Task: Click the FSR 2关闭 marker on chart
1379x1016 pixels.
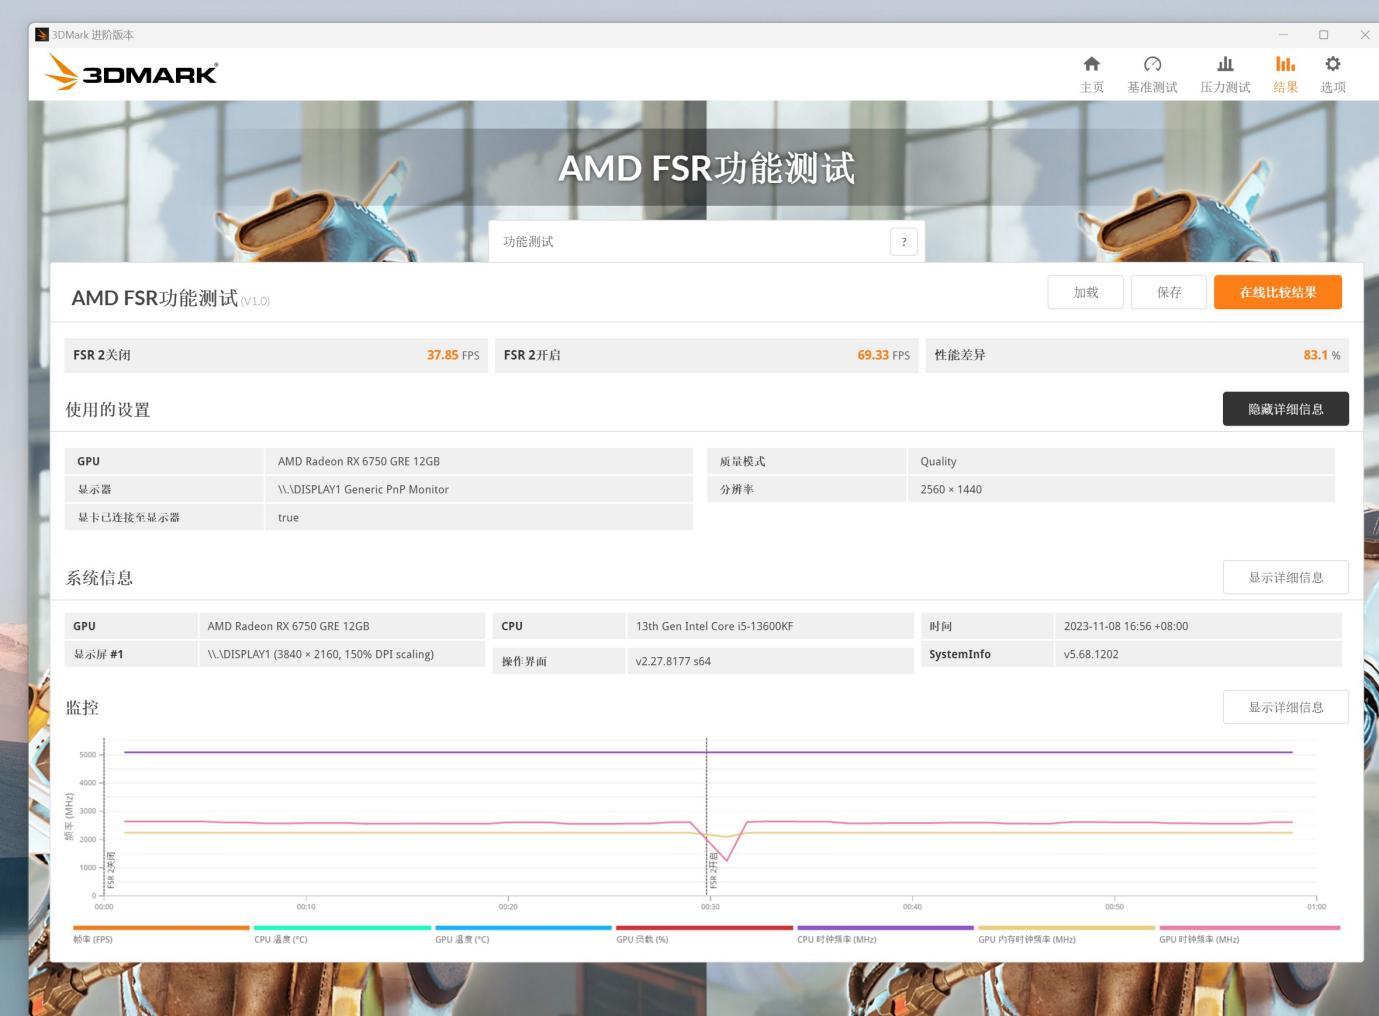Action: click(111, 870)
